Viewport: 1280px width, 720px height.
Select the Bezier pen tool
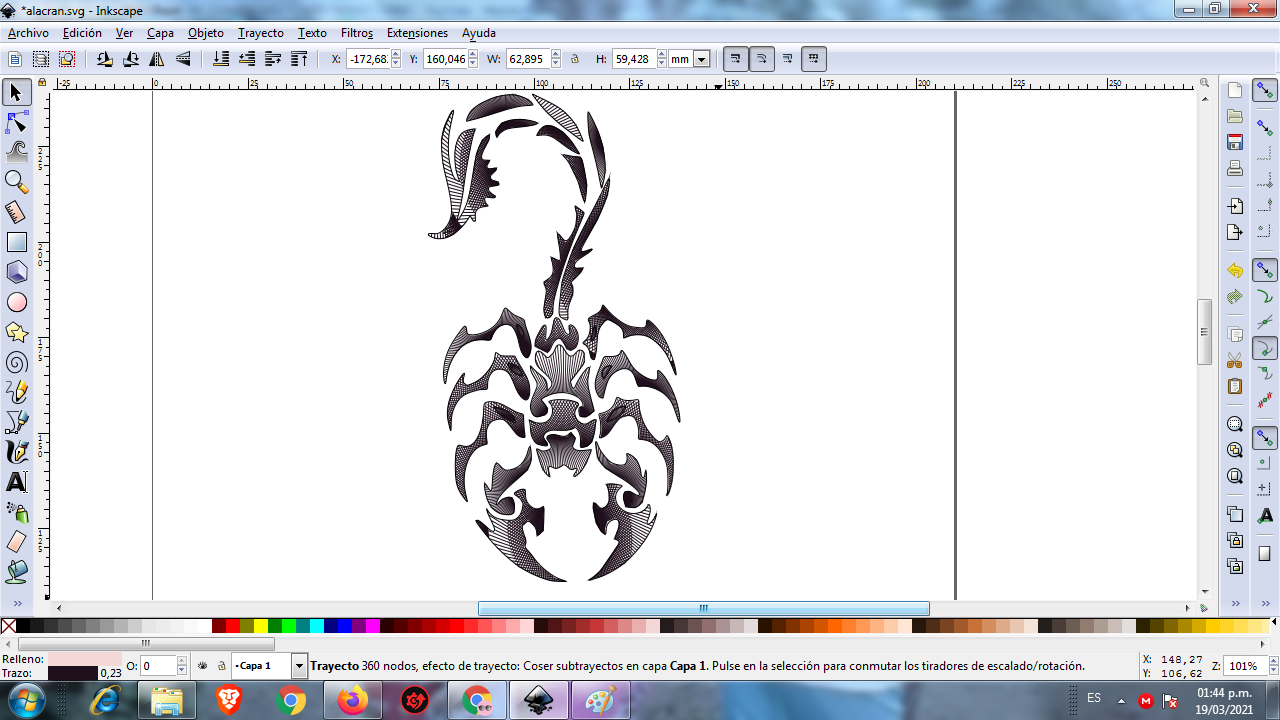click(16, 422)
